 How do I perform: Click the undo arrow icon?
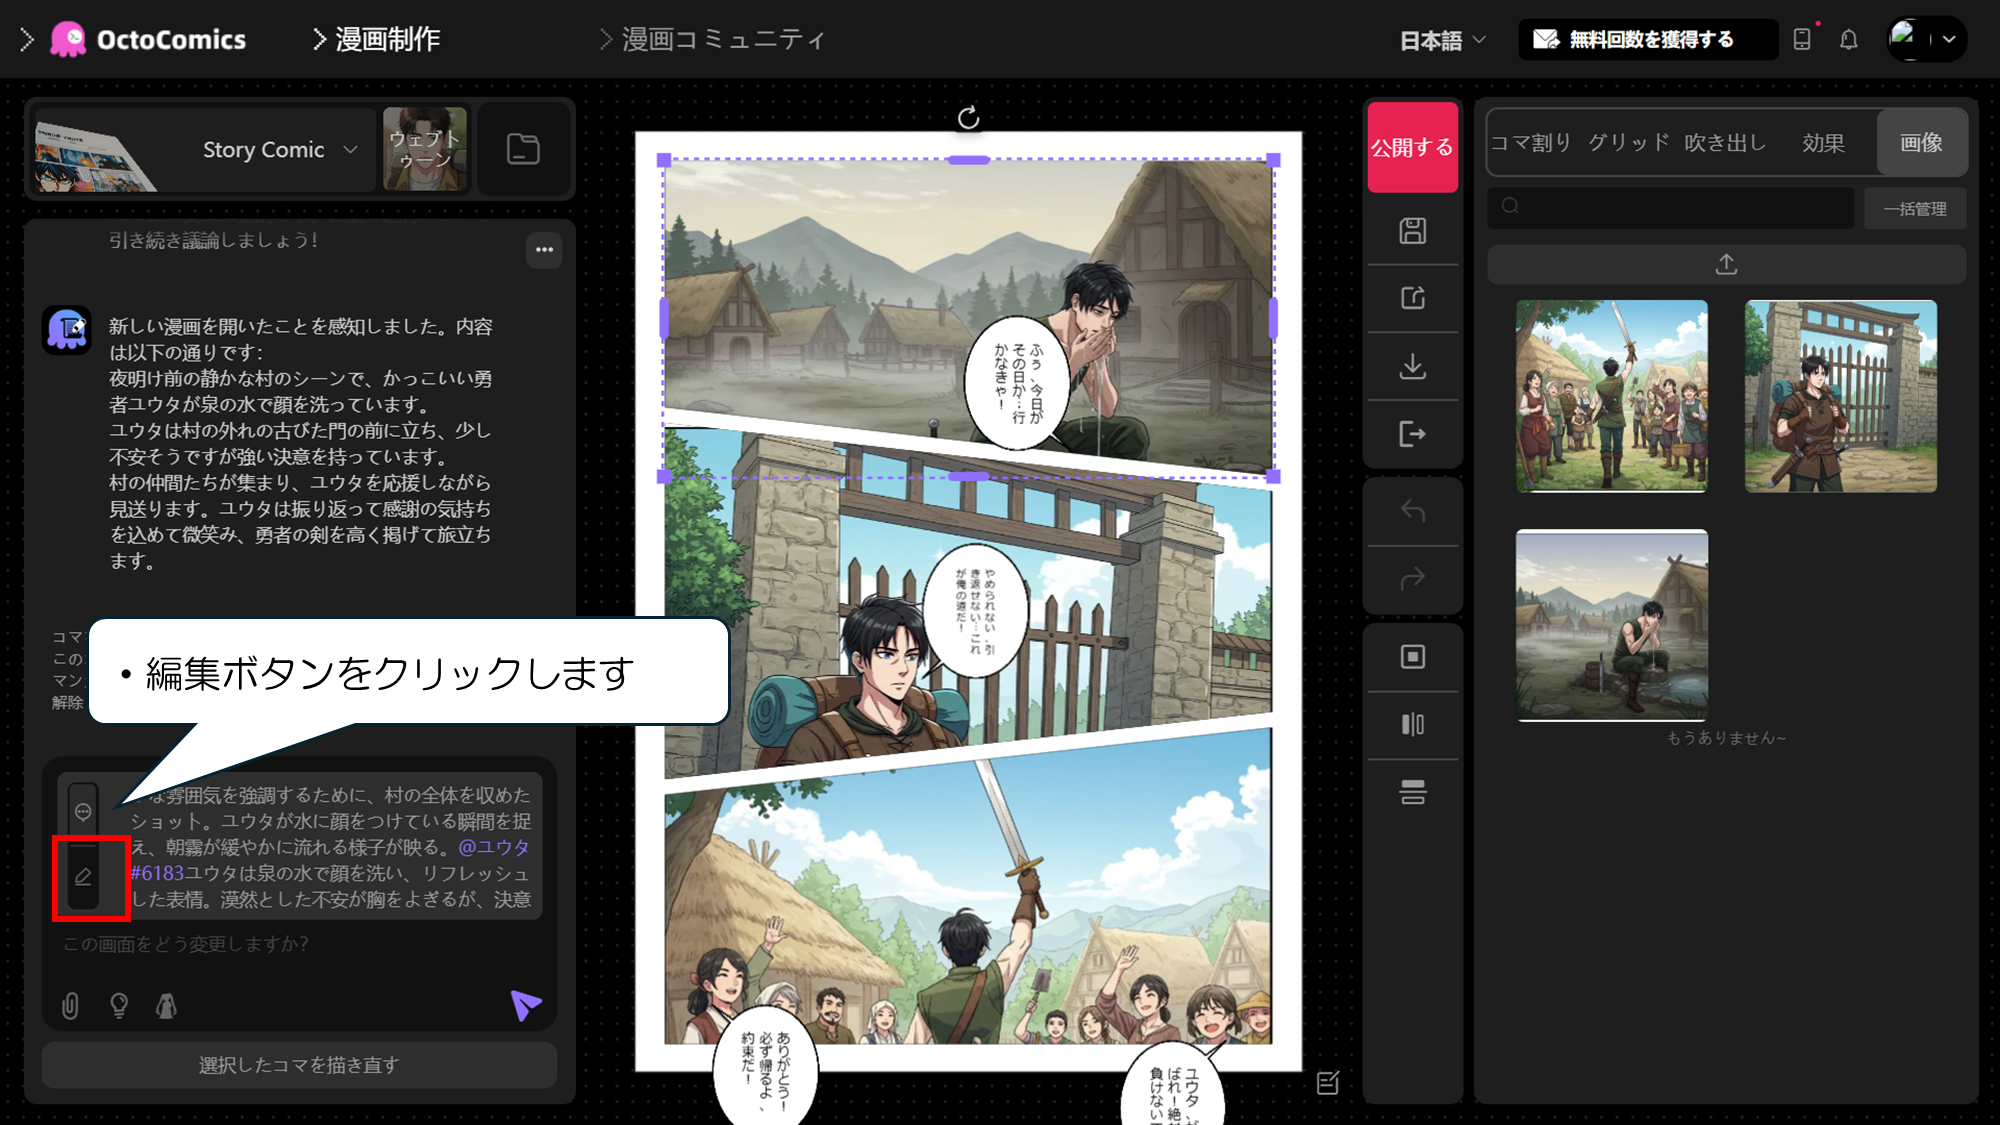click(x=1412, y=511)
